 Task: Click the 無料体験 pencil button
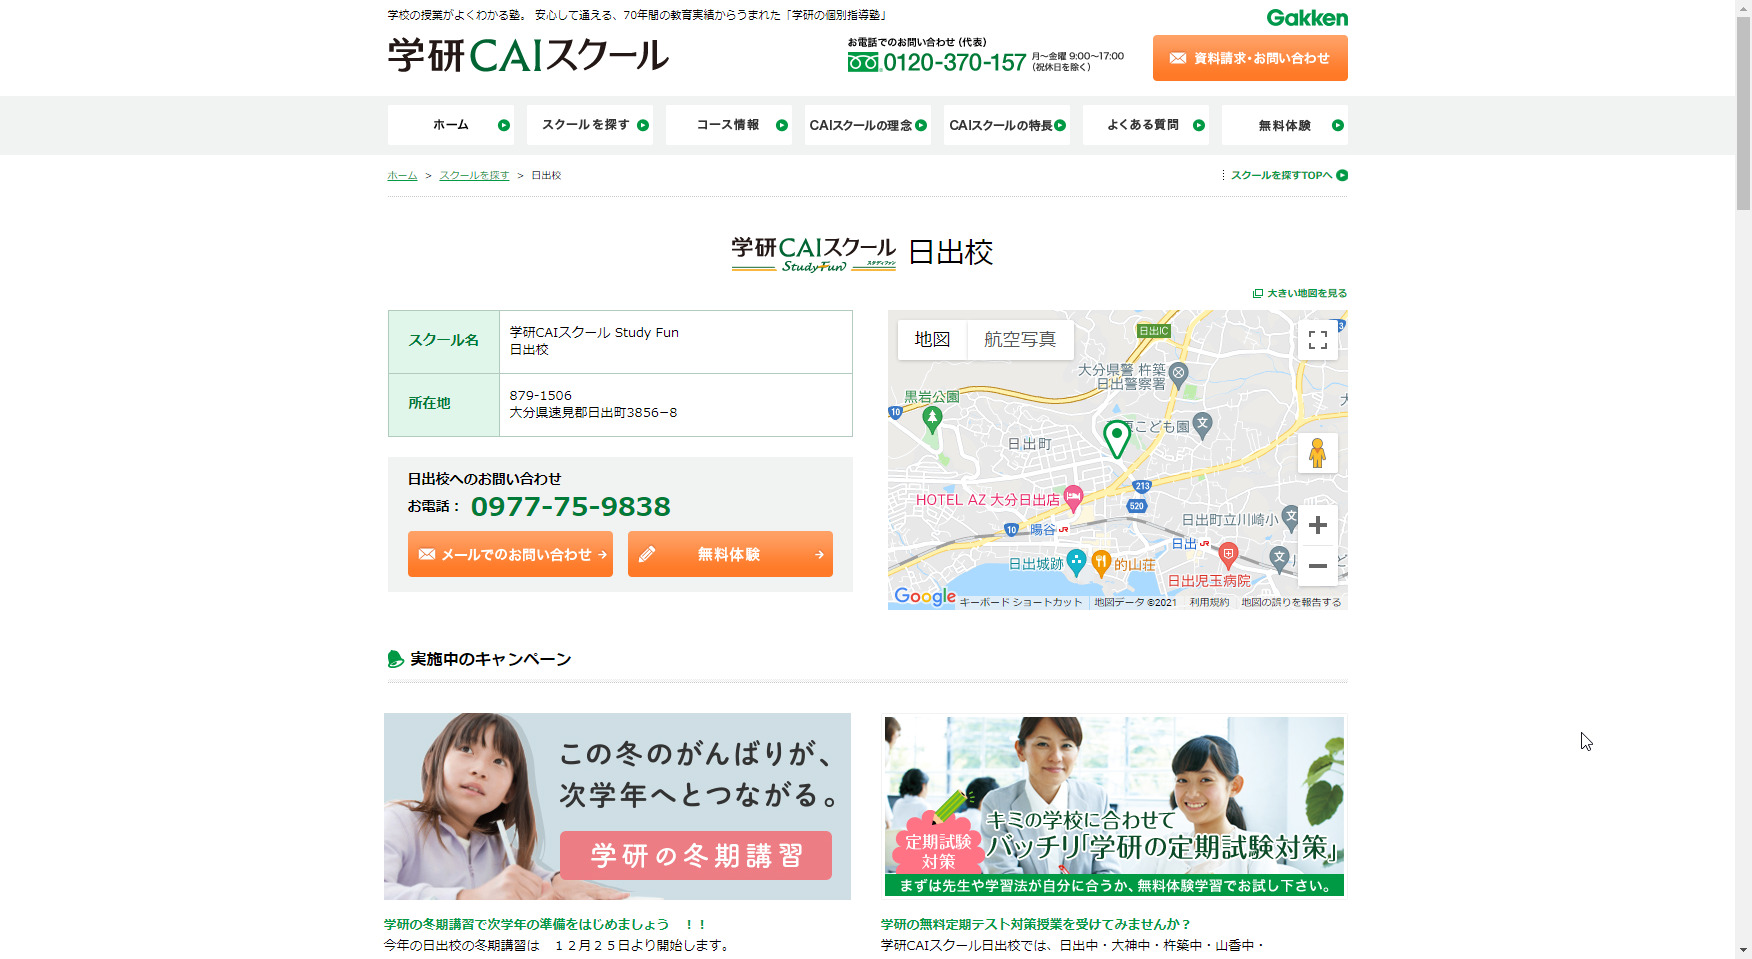tap(730, 554)
